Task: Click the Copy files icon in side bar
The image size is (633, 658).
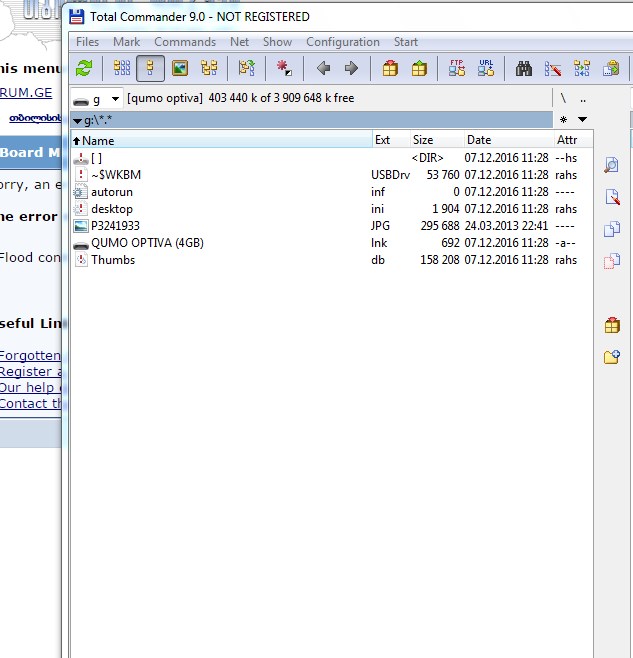Action: click(x=612, y=229)
